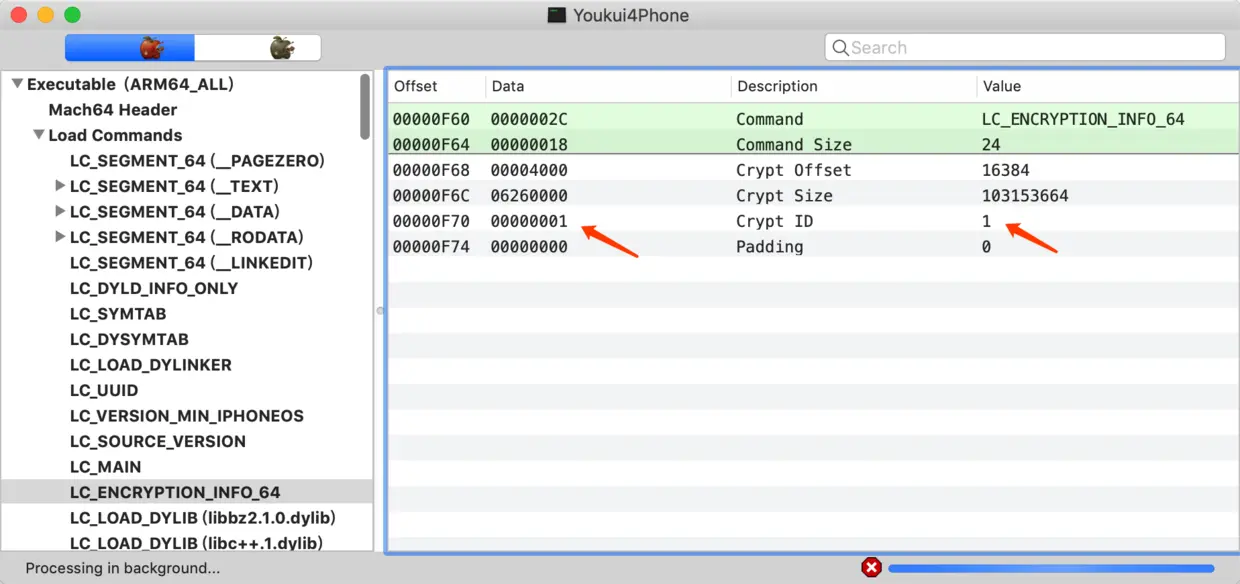Select LC_SYMTAB load command
The width and height of the screenshot is (1240, 584).
[x=118, y=314]
